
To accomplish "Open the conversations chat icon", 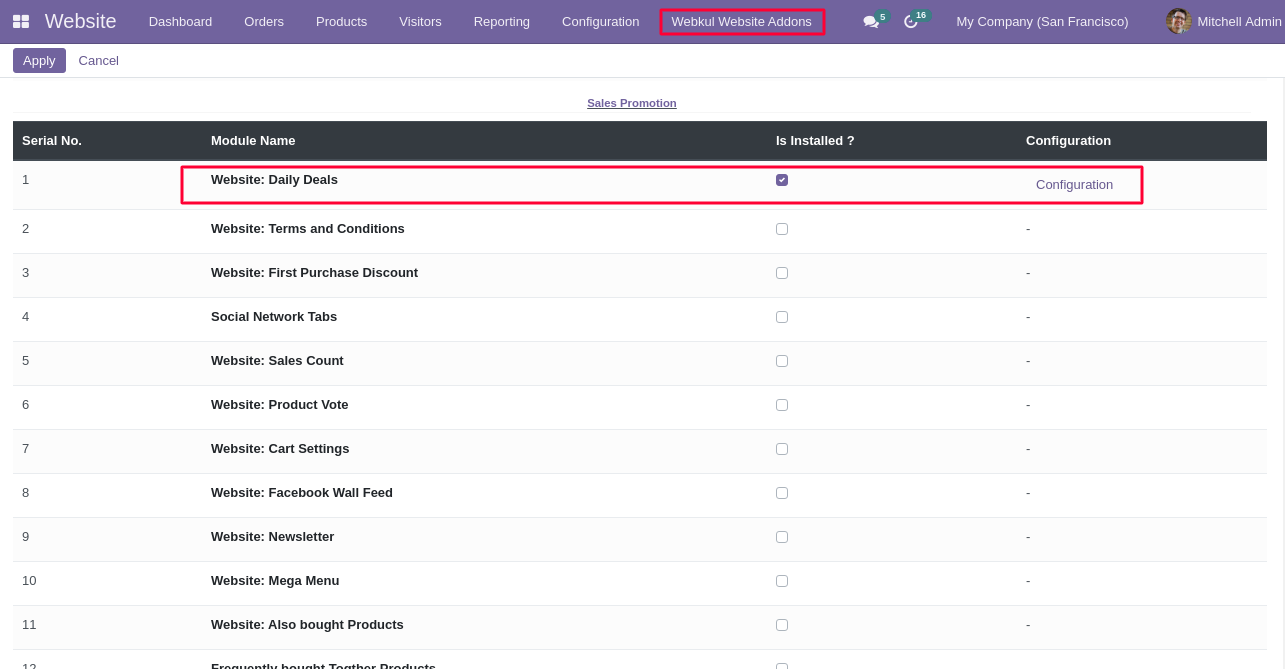I will (x=871, y=21).
